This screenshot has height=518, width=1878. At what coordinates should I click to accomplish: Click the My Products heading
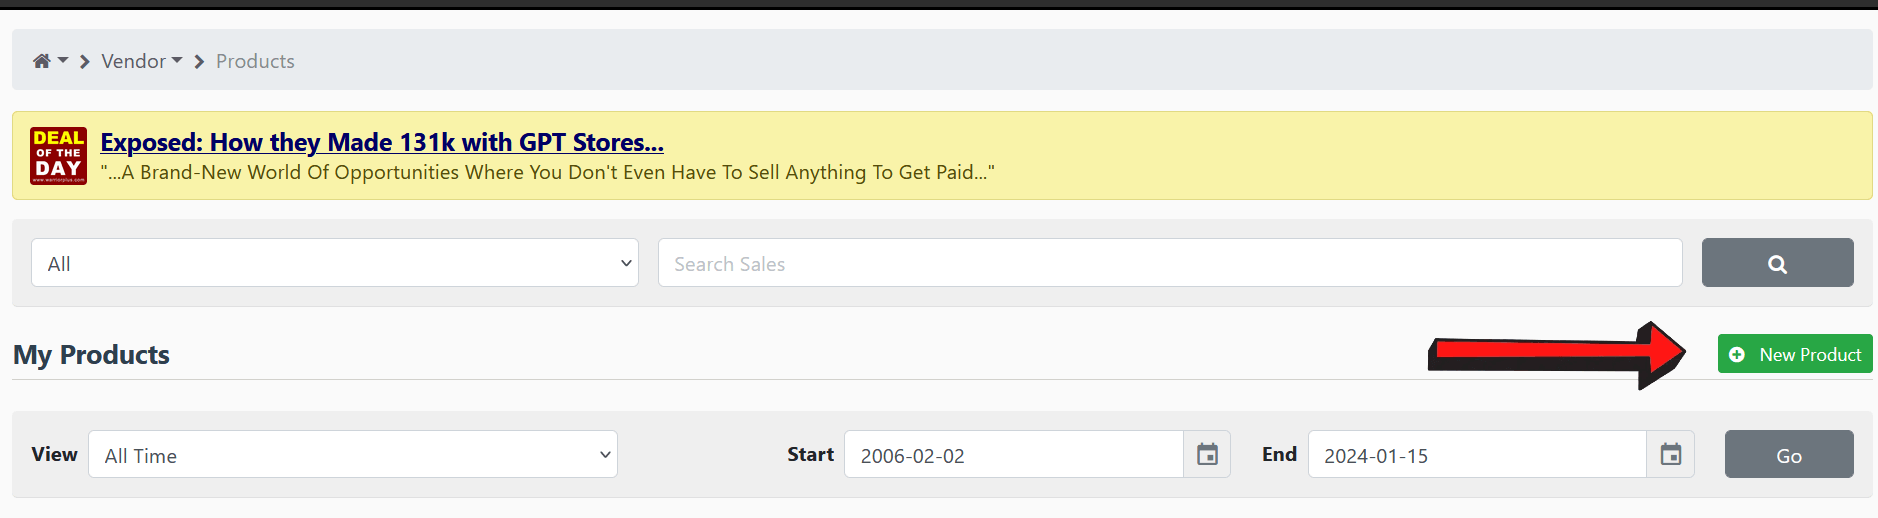(x=92, y=355)
